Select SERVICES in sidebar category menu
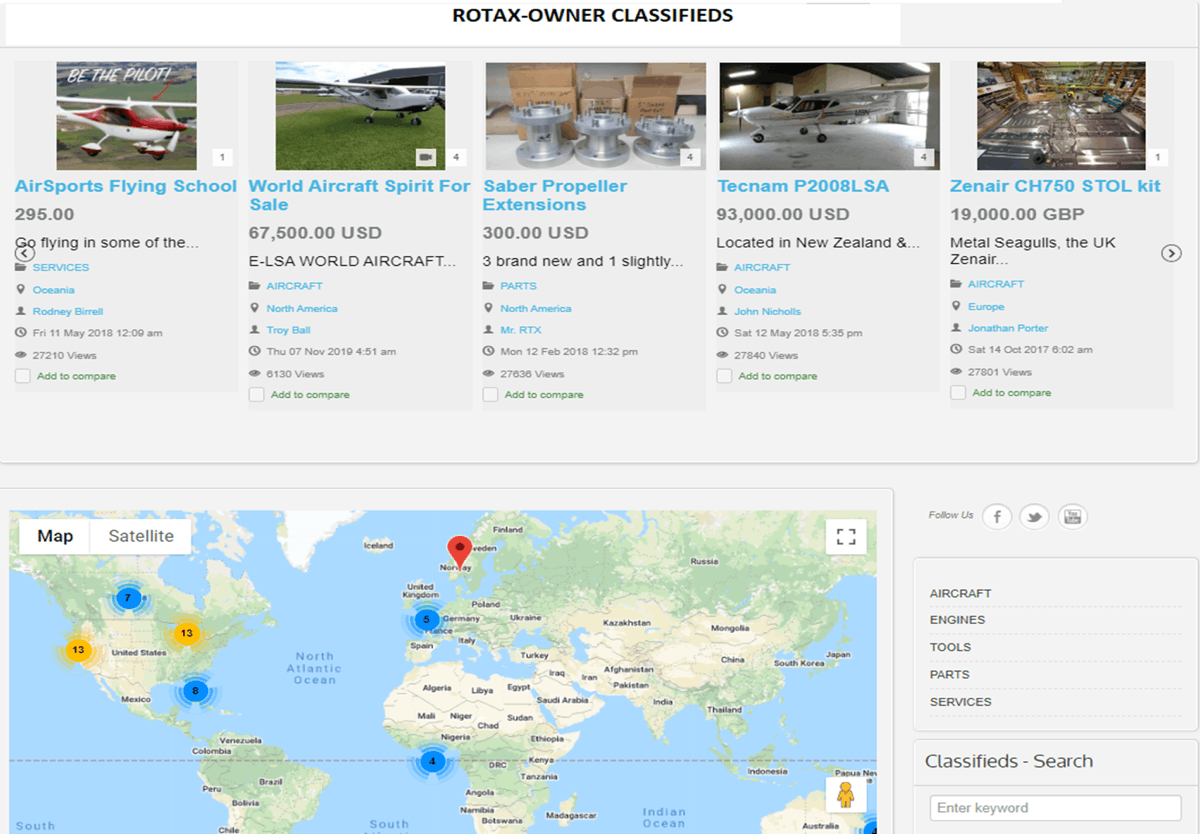Image resolution: width=1200 pixels, height=834 pixels. click(x=961, y=701)
